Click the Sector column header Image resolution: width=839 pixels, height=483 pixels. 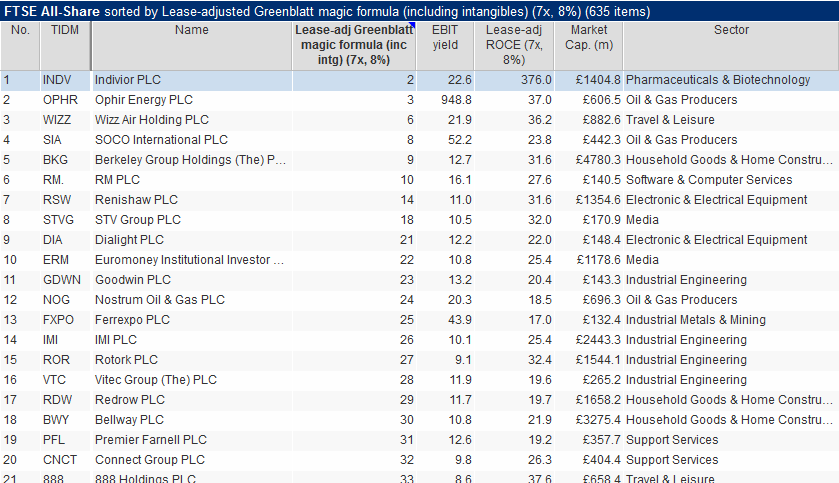click(x=731, y=45)
